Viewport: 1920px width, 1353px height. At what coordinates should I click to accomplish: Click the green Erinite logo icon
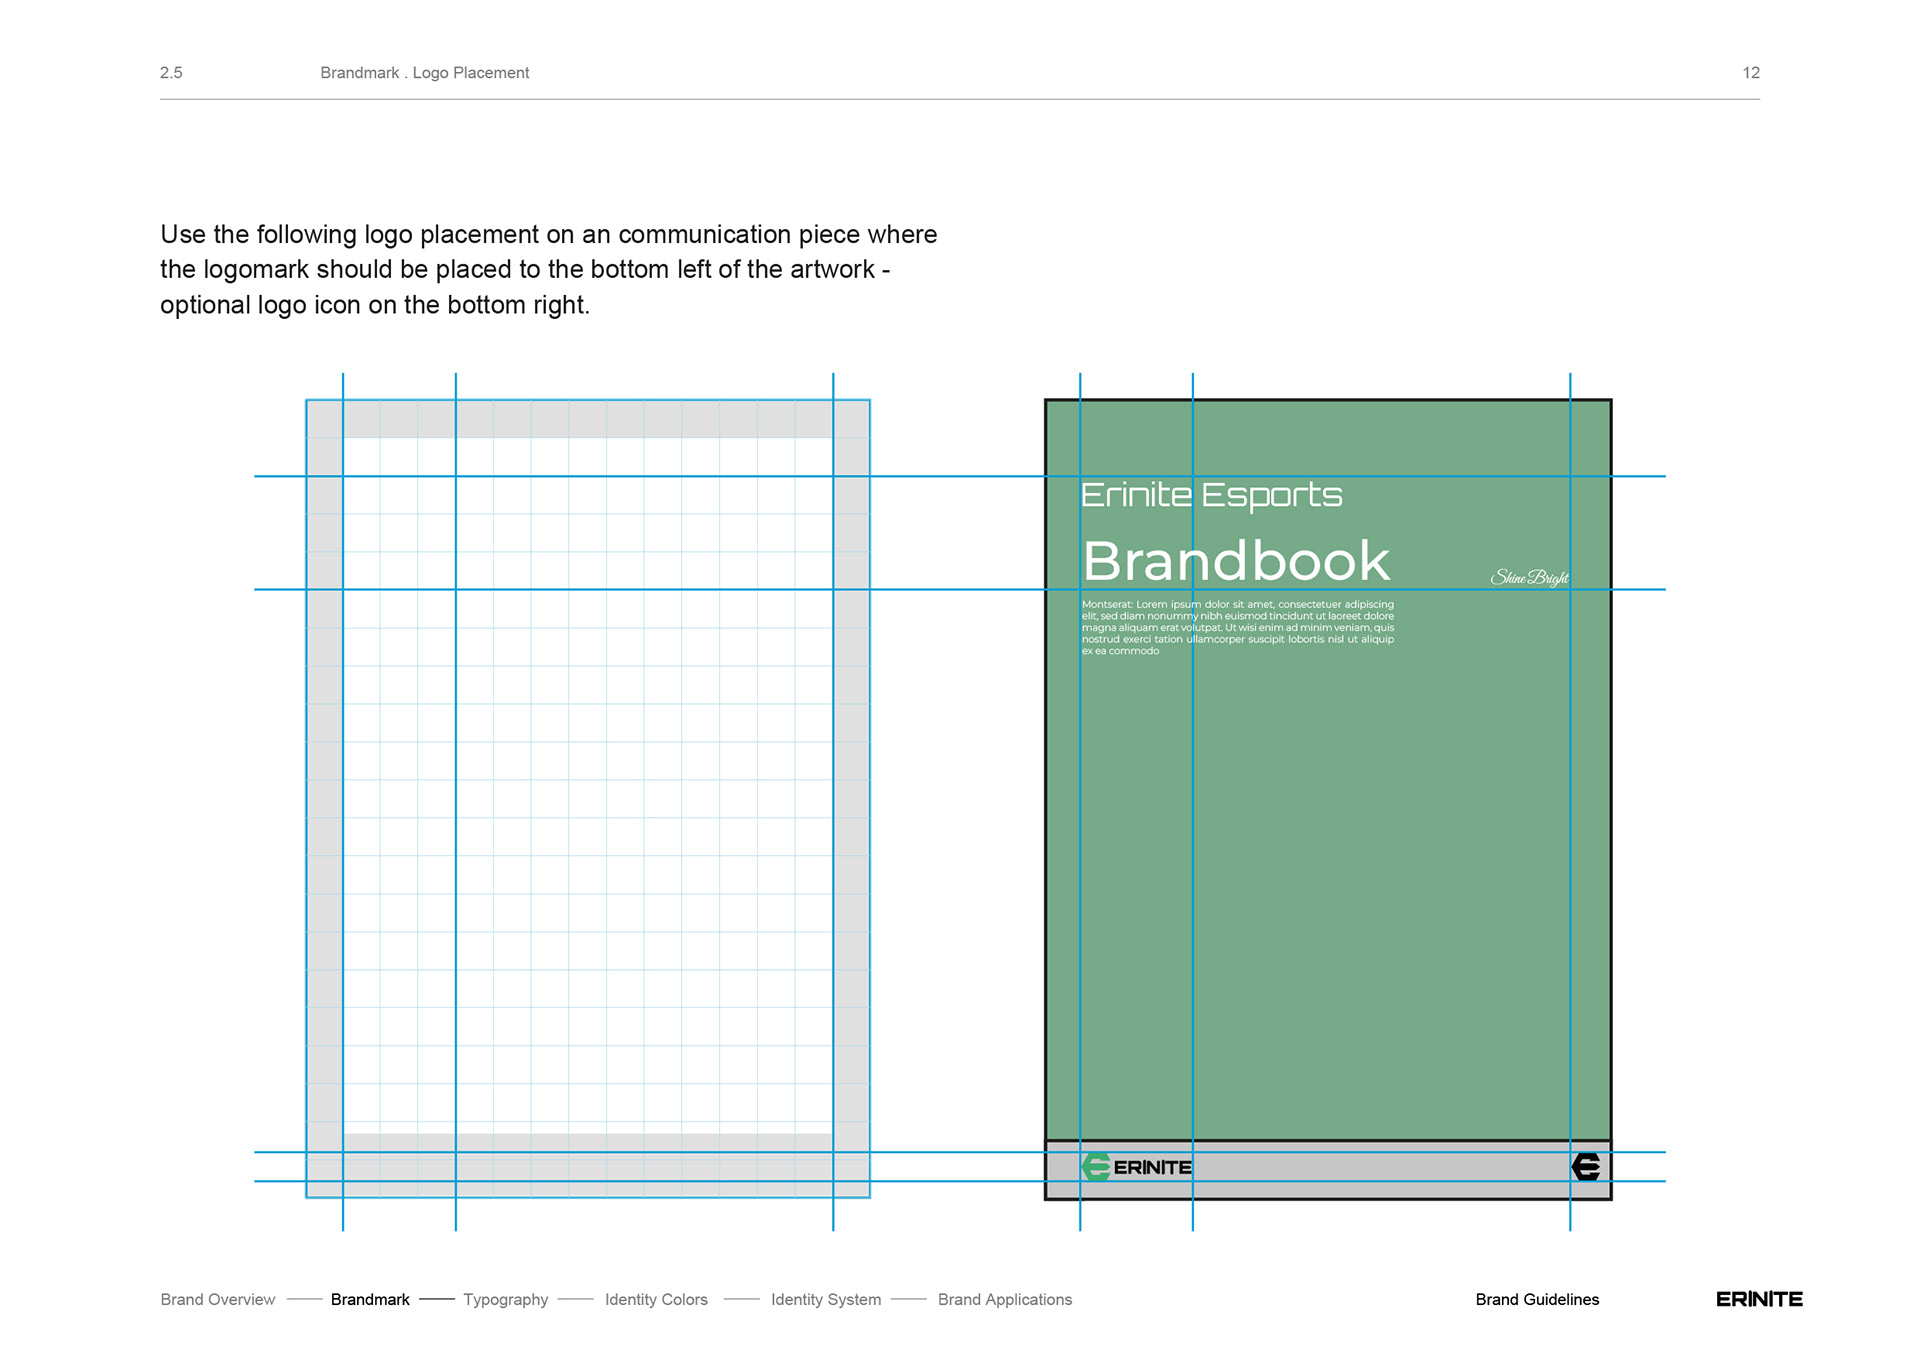(1096, 1167)
